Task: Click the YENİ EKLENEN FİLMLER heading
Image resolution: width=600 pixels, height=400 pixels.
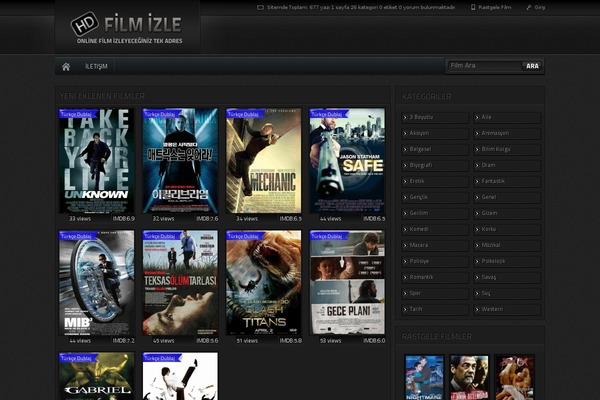Action: [x=102, y=96]
